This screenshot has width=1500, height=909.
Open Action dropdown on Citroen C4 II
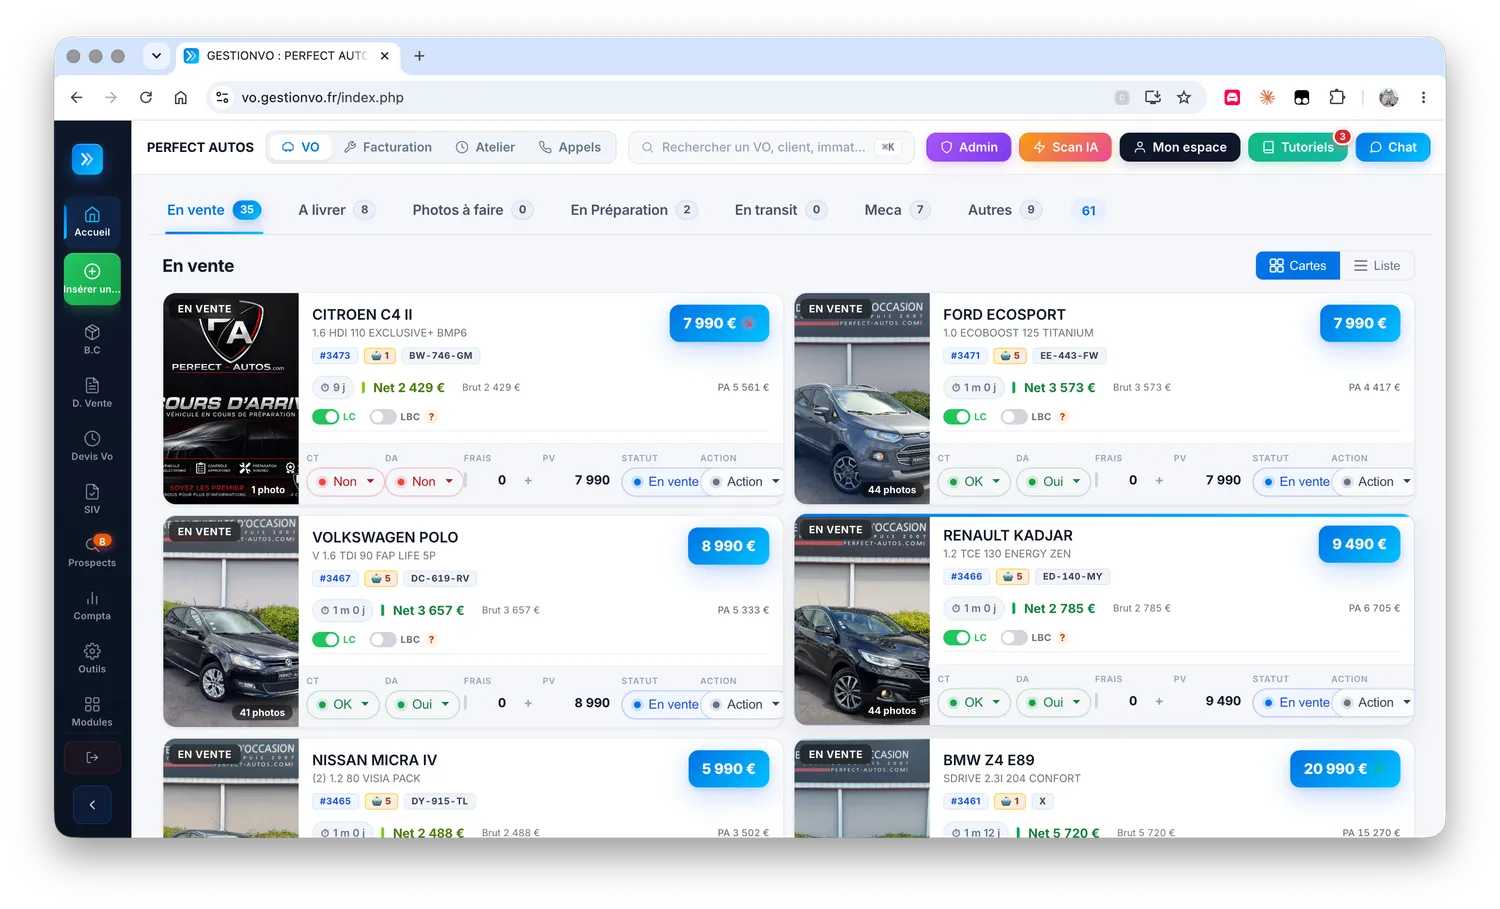(743, 482)
